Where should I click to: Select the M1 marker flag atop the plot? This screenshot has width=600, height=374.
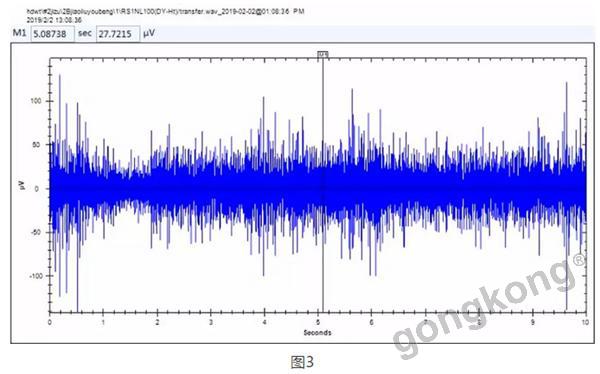[323, 54]
